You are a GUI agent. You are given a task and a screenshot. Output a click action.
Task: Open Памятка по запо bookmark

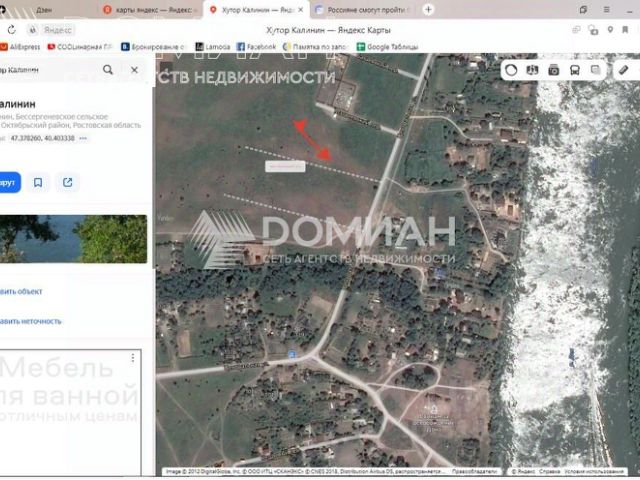tap(316, 47)
